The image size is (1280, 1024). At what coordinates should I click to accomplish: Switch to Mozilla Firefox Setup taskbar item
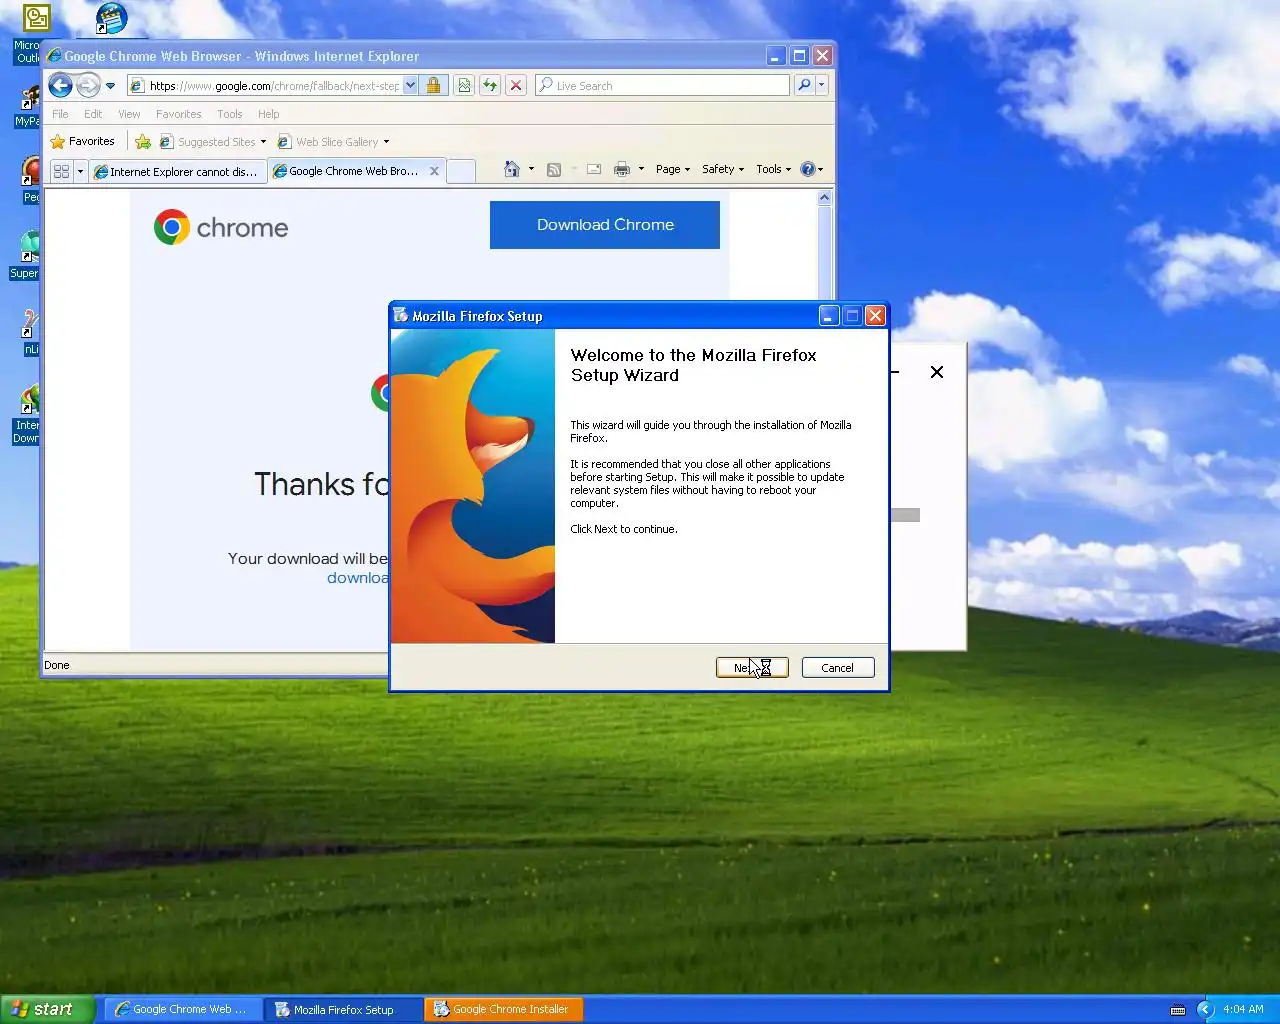[x=343, y=1009]
